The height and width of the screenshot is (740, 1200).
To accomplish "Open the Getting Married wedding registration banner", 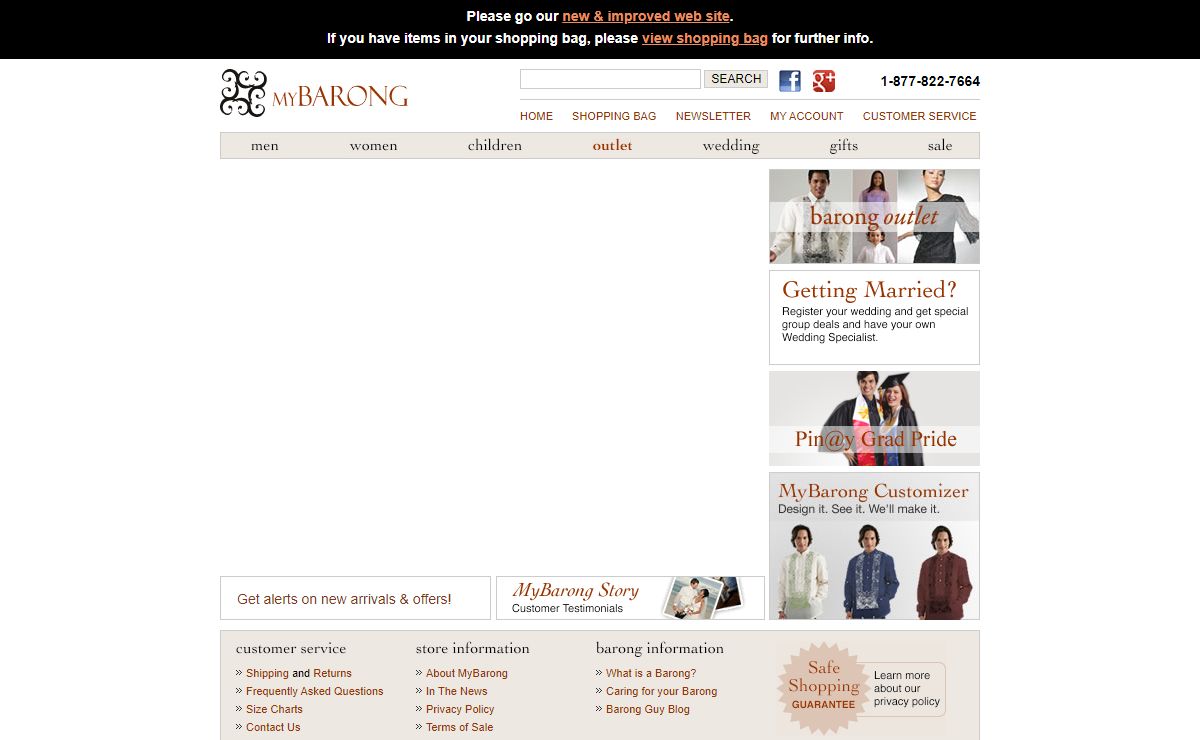I will [874, 317].
